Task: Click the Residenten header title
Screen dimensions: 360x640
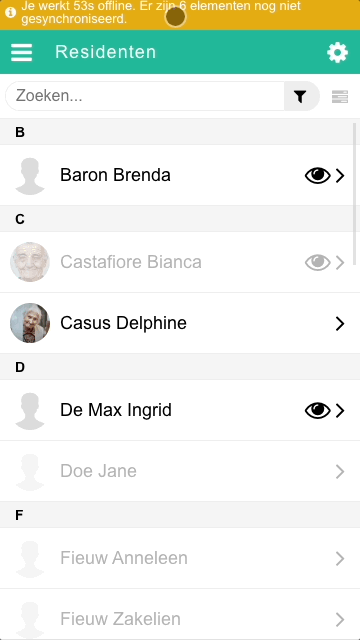Action: click(106, 52)
